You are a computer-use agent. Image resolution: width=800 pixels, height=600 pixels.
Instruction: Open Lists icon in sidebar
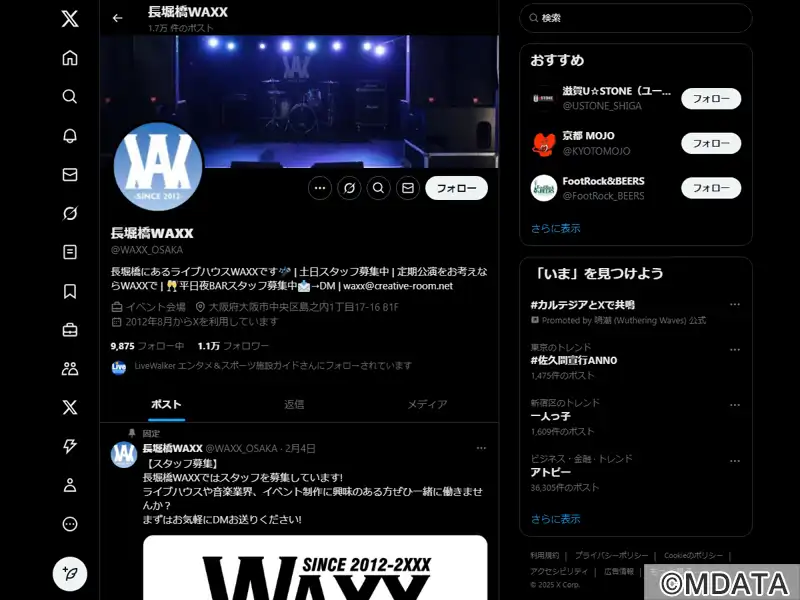click(70, 252)
